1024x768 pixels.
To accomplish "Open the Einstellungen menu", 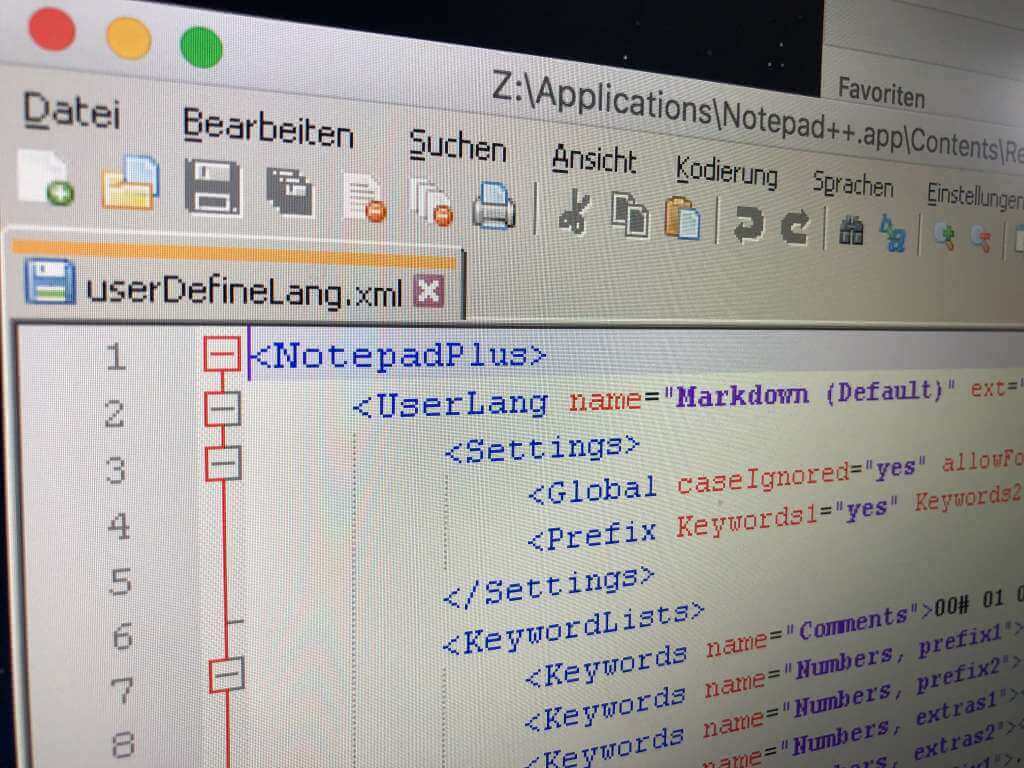I will 974,195.
